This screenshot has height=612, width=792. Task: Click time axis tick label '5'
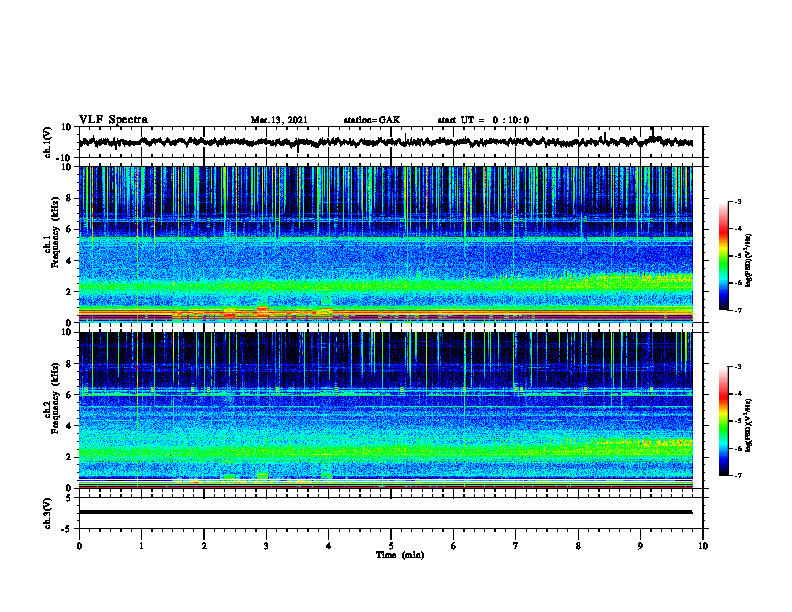point(391,546)
